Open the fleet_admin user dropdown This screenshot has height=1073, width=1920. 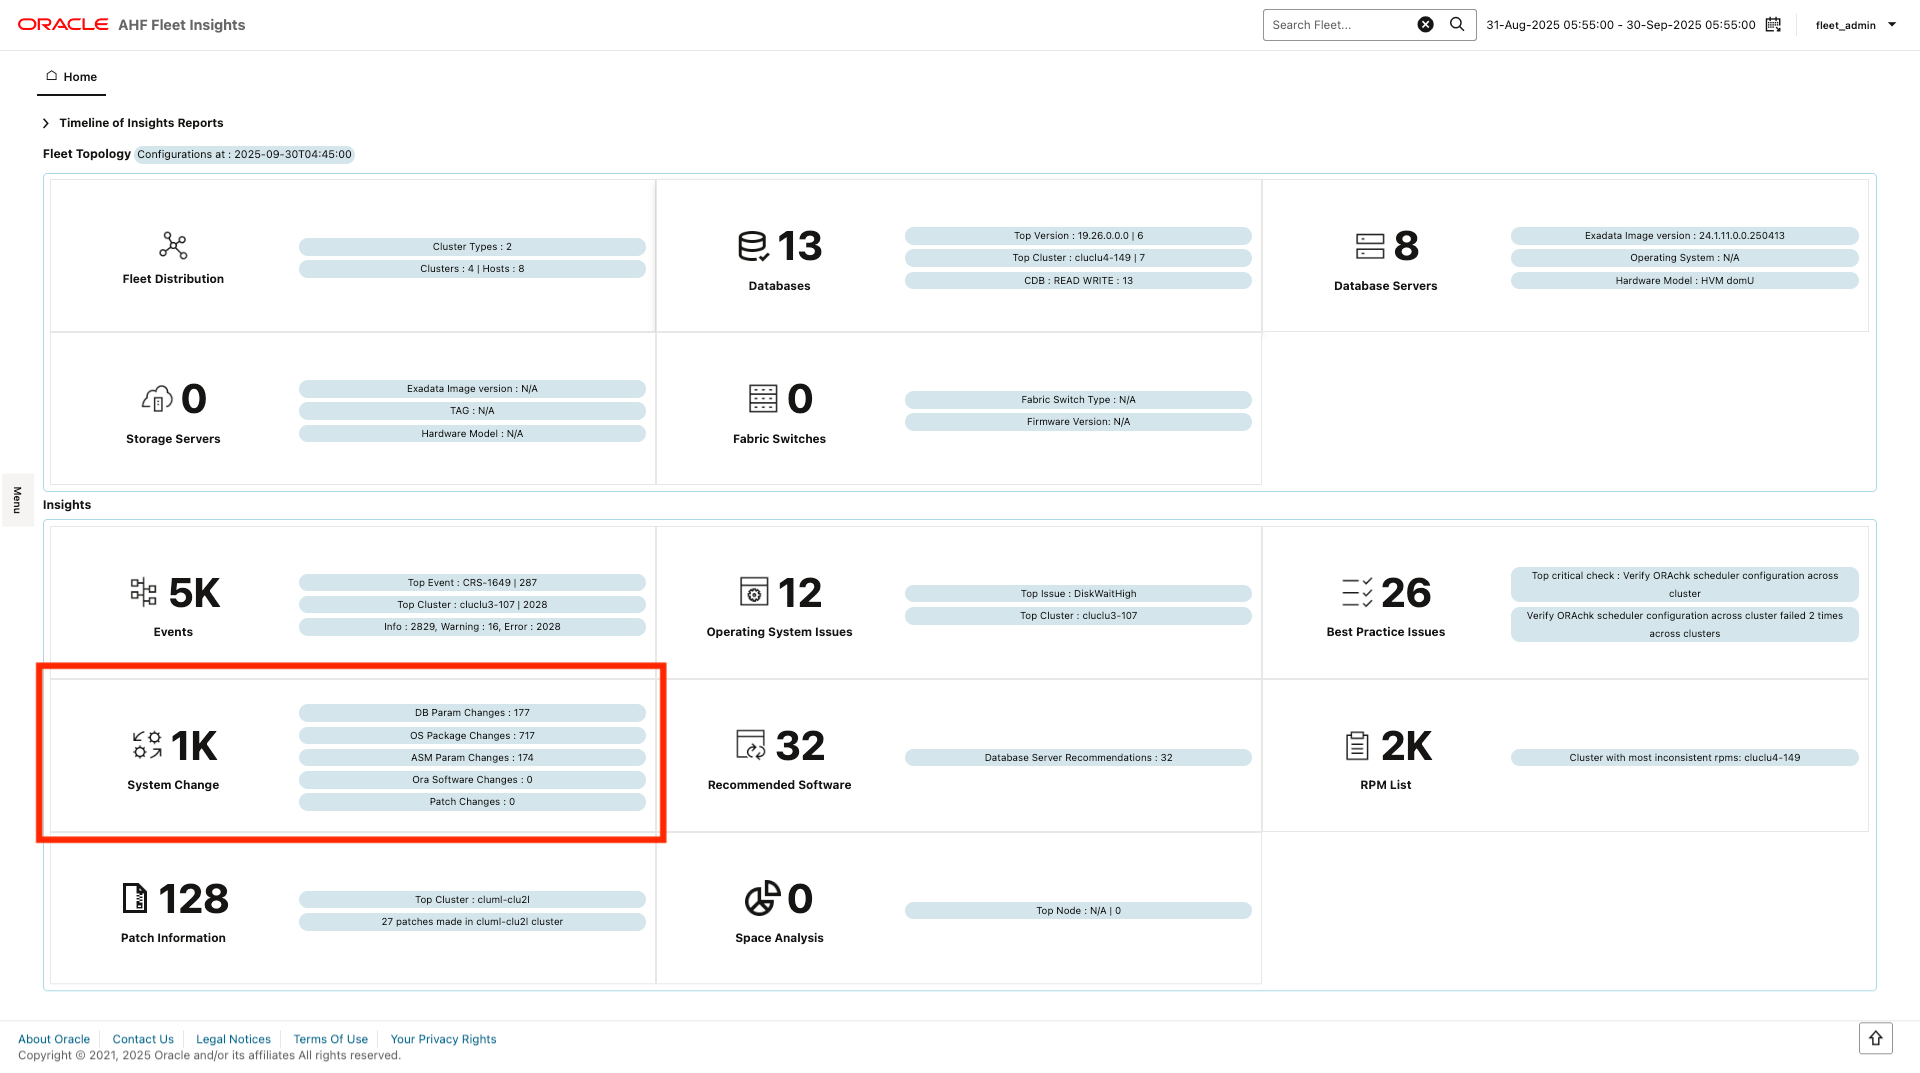tap(1856, 25)
